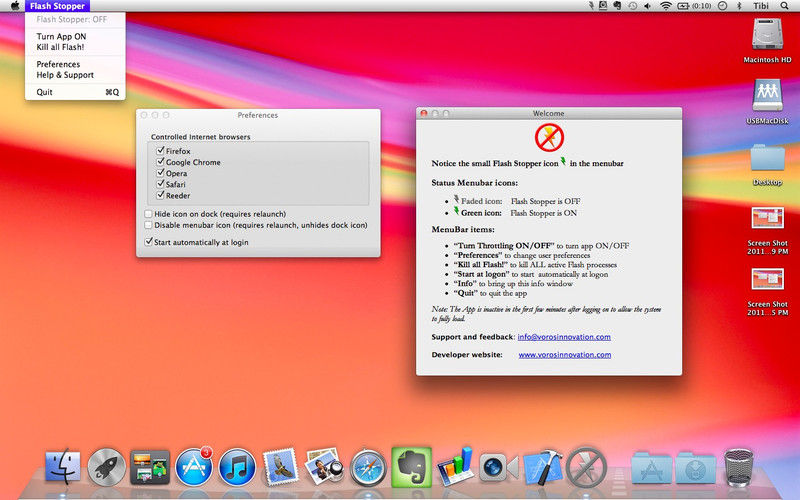The width and height of the screenshot is (800, 500).
Task: Close the Welcome window
Action: [x=423, y=113]
